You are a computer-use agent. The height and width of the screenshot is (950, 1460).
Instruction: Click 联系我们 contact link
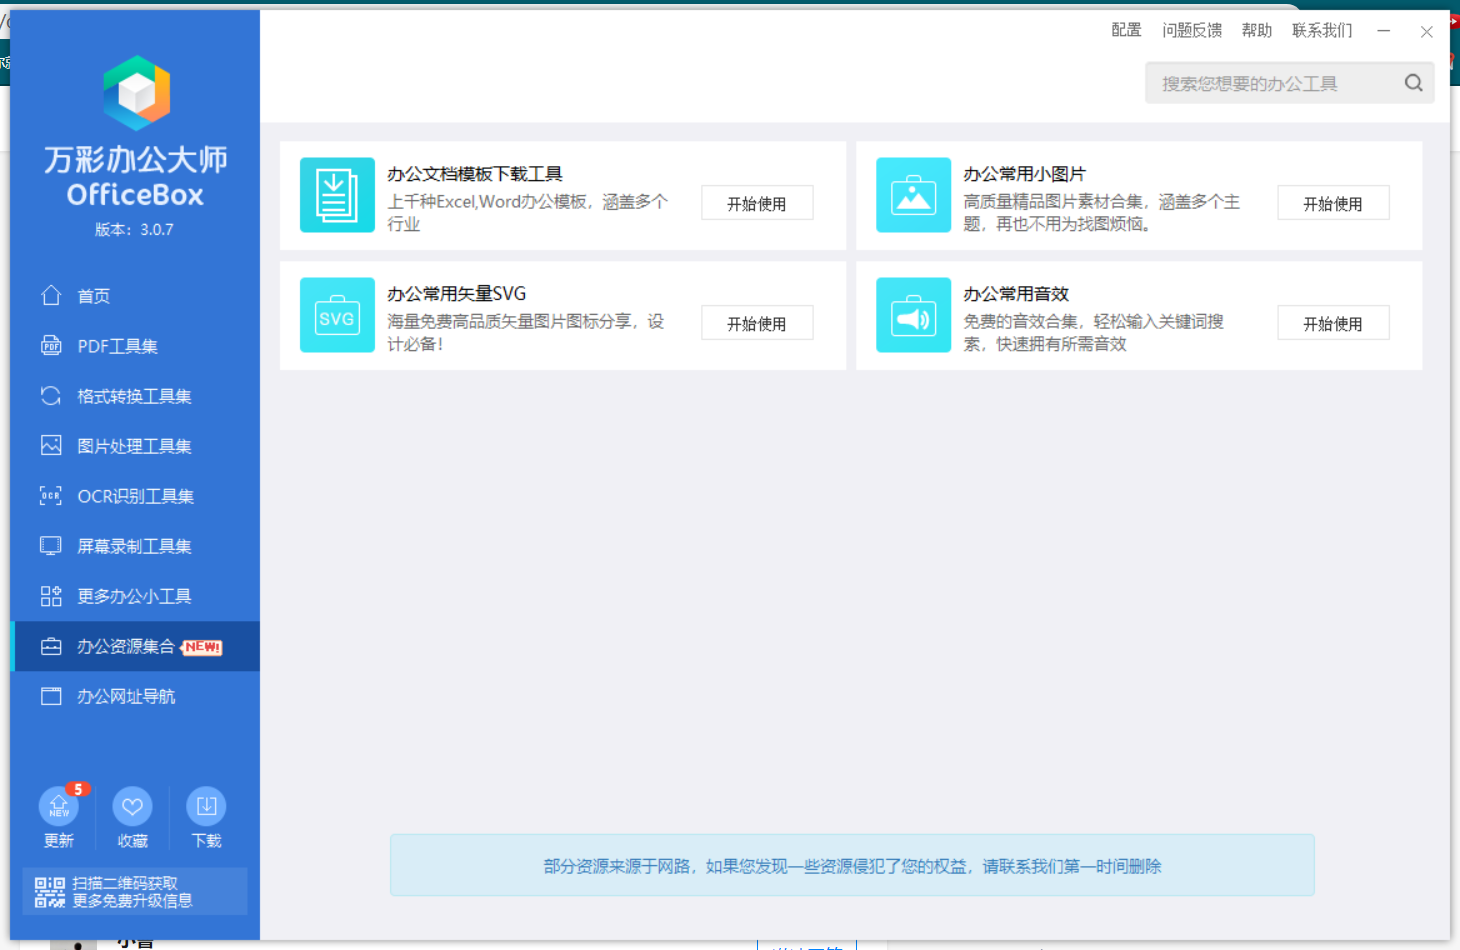(1322, 30)
